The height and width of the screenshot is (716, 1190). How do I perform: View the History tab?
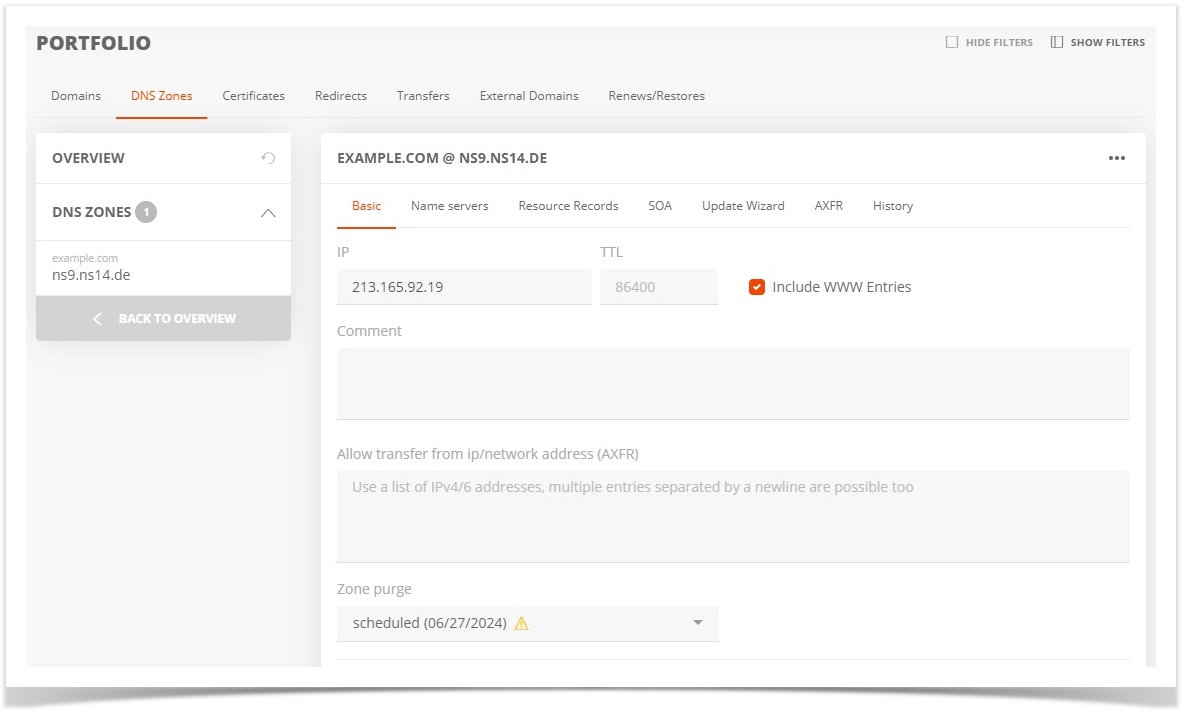[x=892, y=206]
